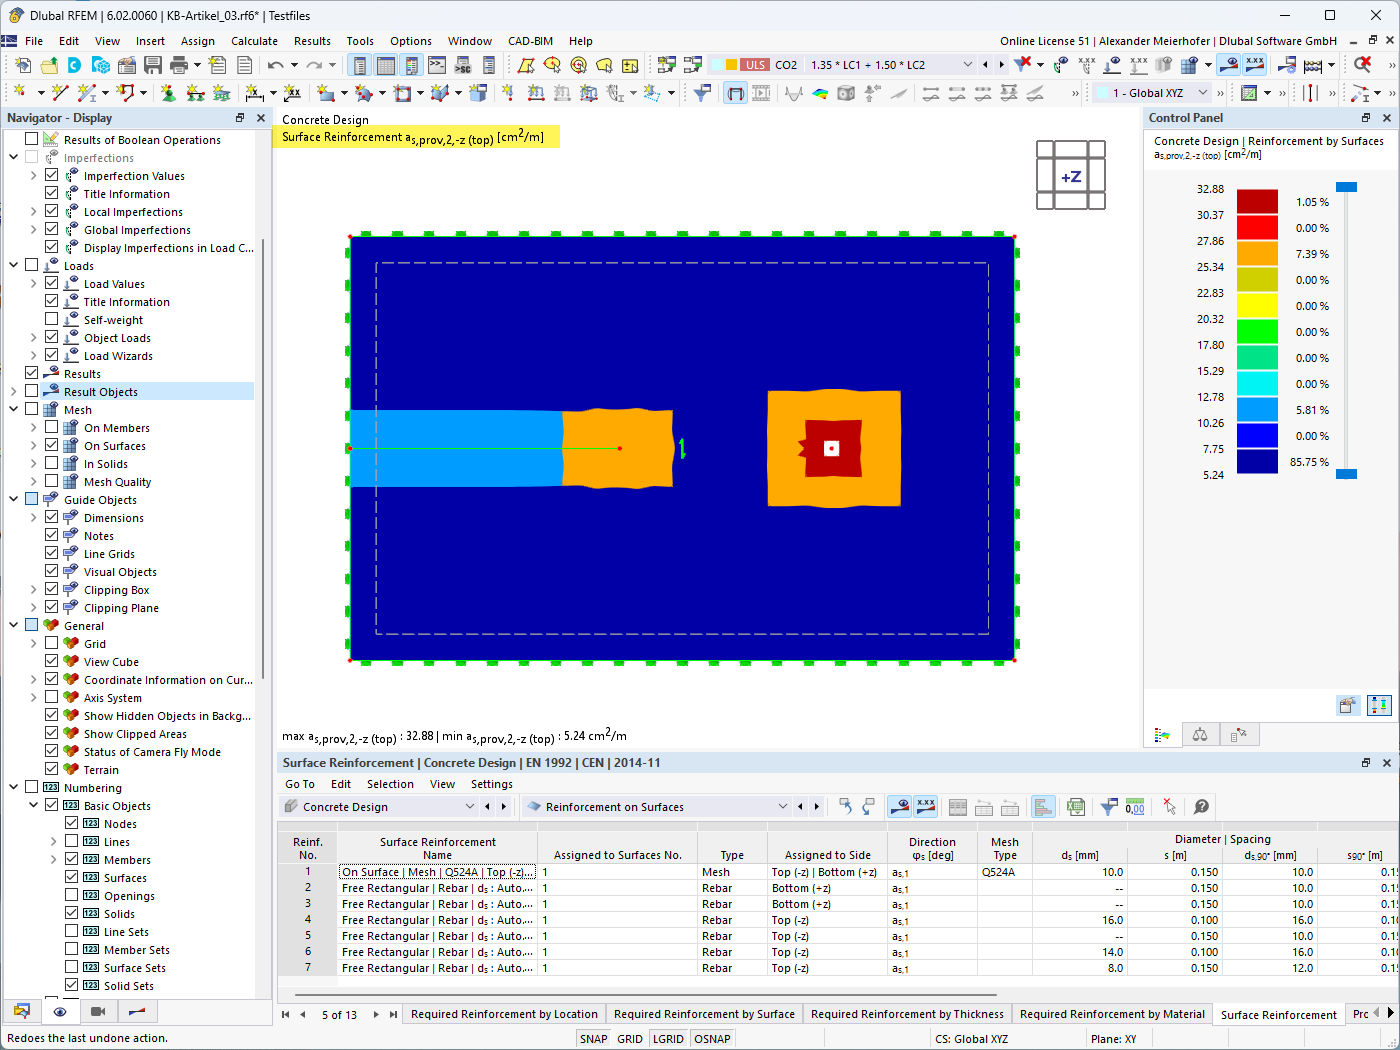Open the Results menu
Image resolution: width=1400 pixels, height=1050 pixels.
pyautogui.click(x=312, y=41)
